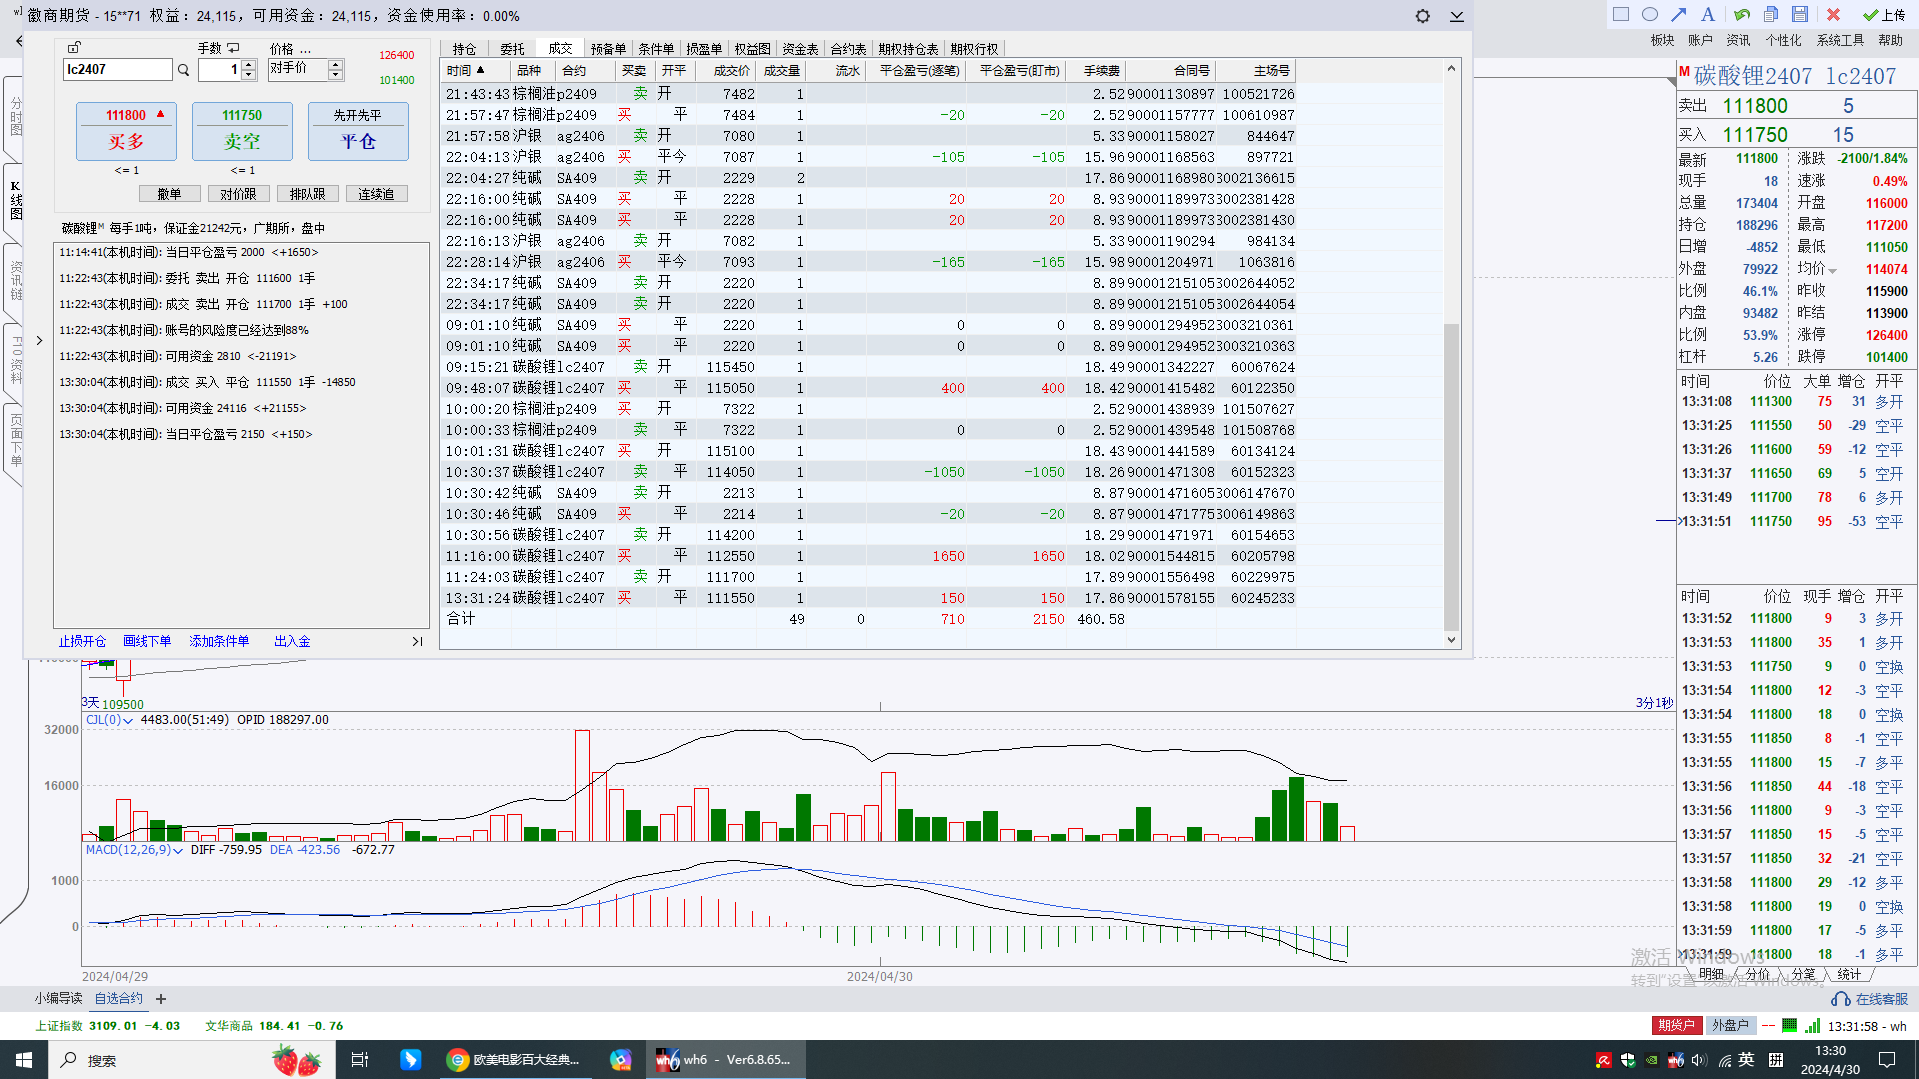The height and width of the screenshot is (1079, 1919).
Task: Select the 期货户 account toggle
Action: (x=1676, y=1025)
